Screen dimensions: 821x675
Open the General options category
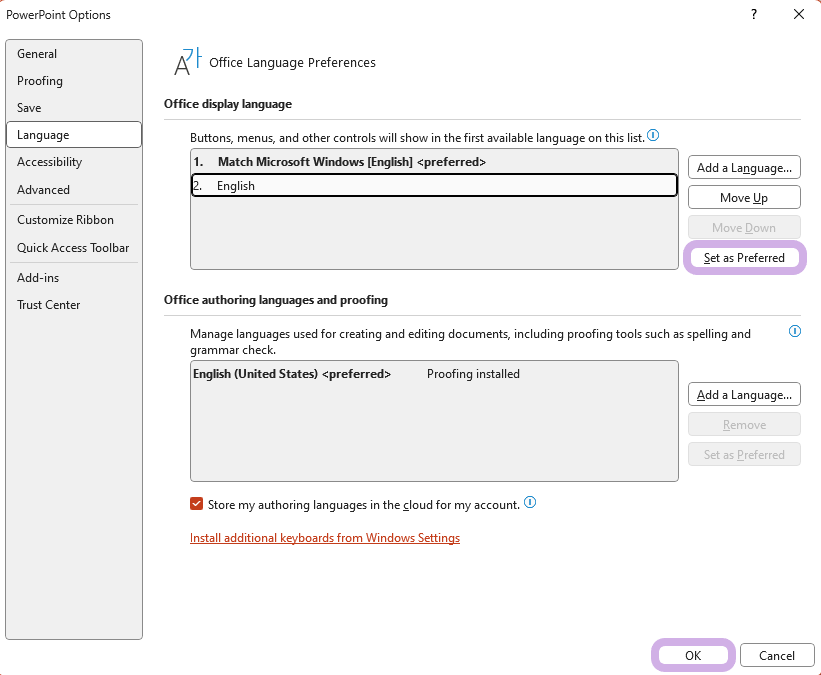coord(37,54)
